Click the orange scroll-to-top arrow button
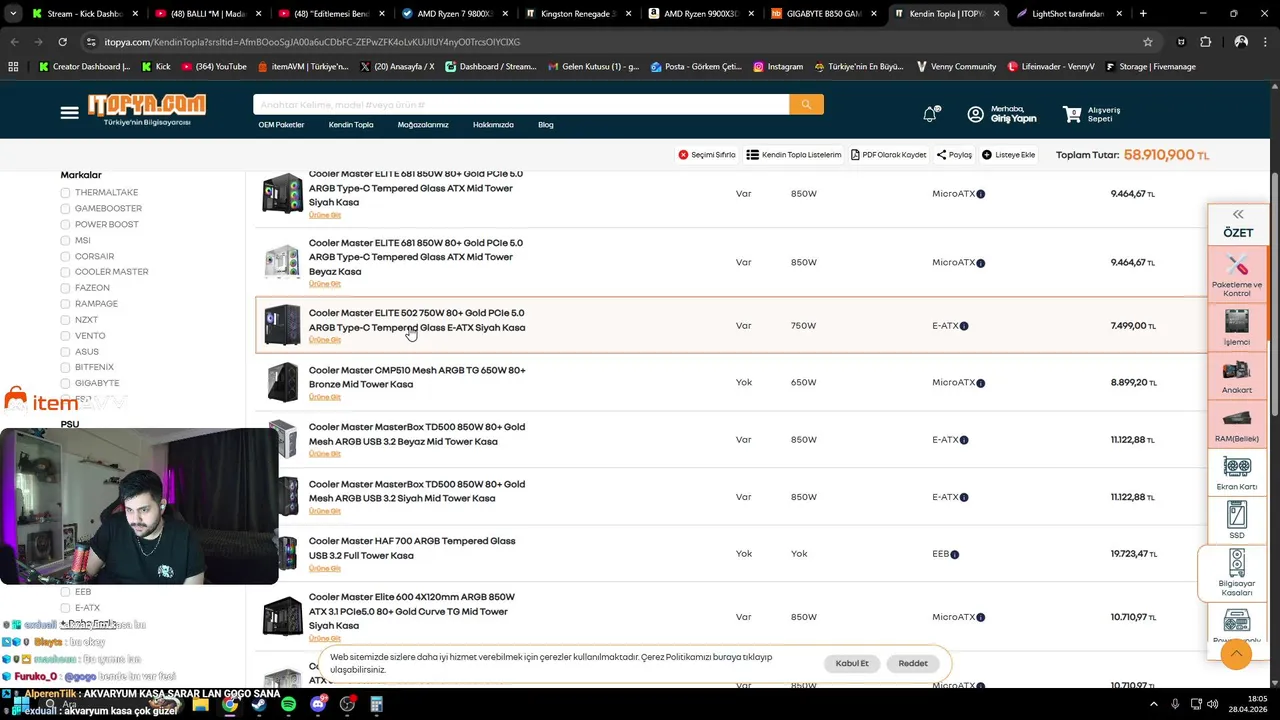This screenshot has width=1280, height=720. (1236, 654)
